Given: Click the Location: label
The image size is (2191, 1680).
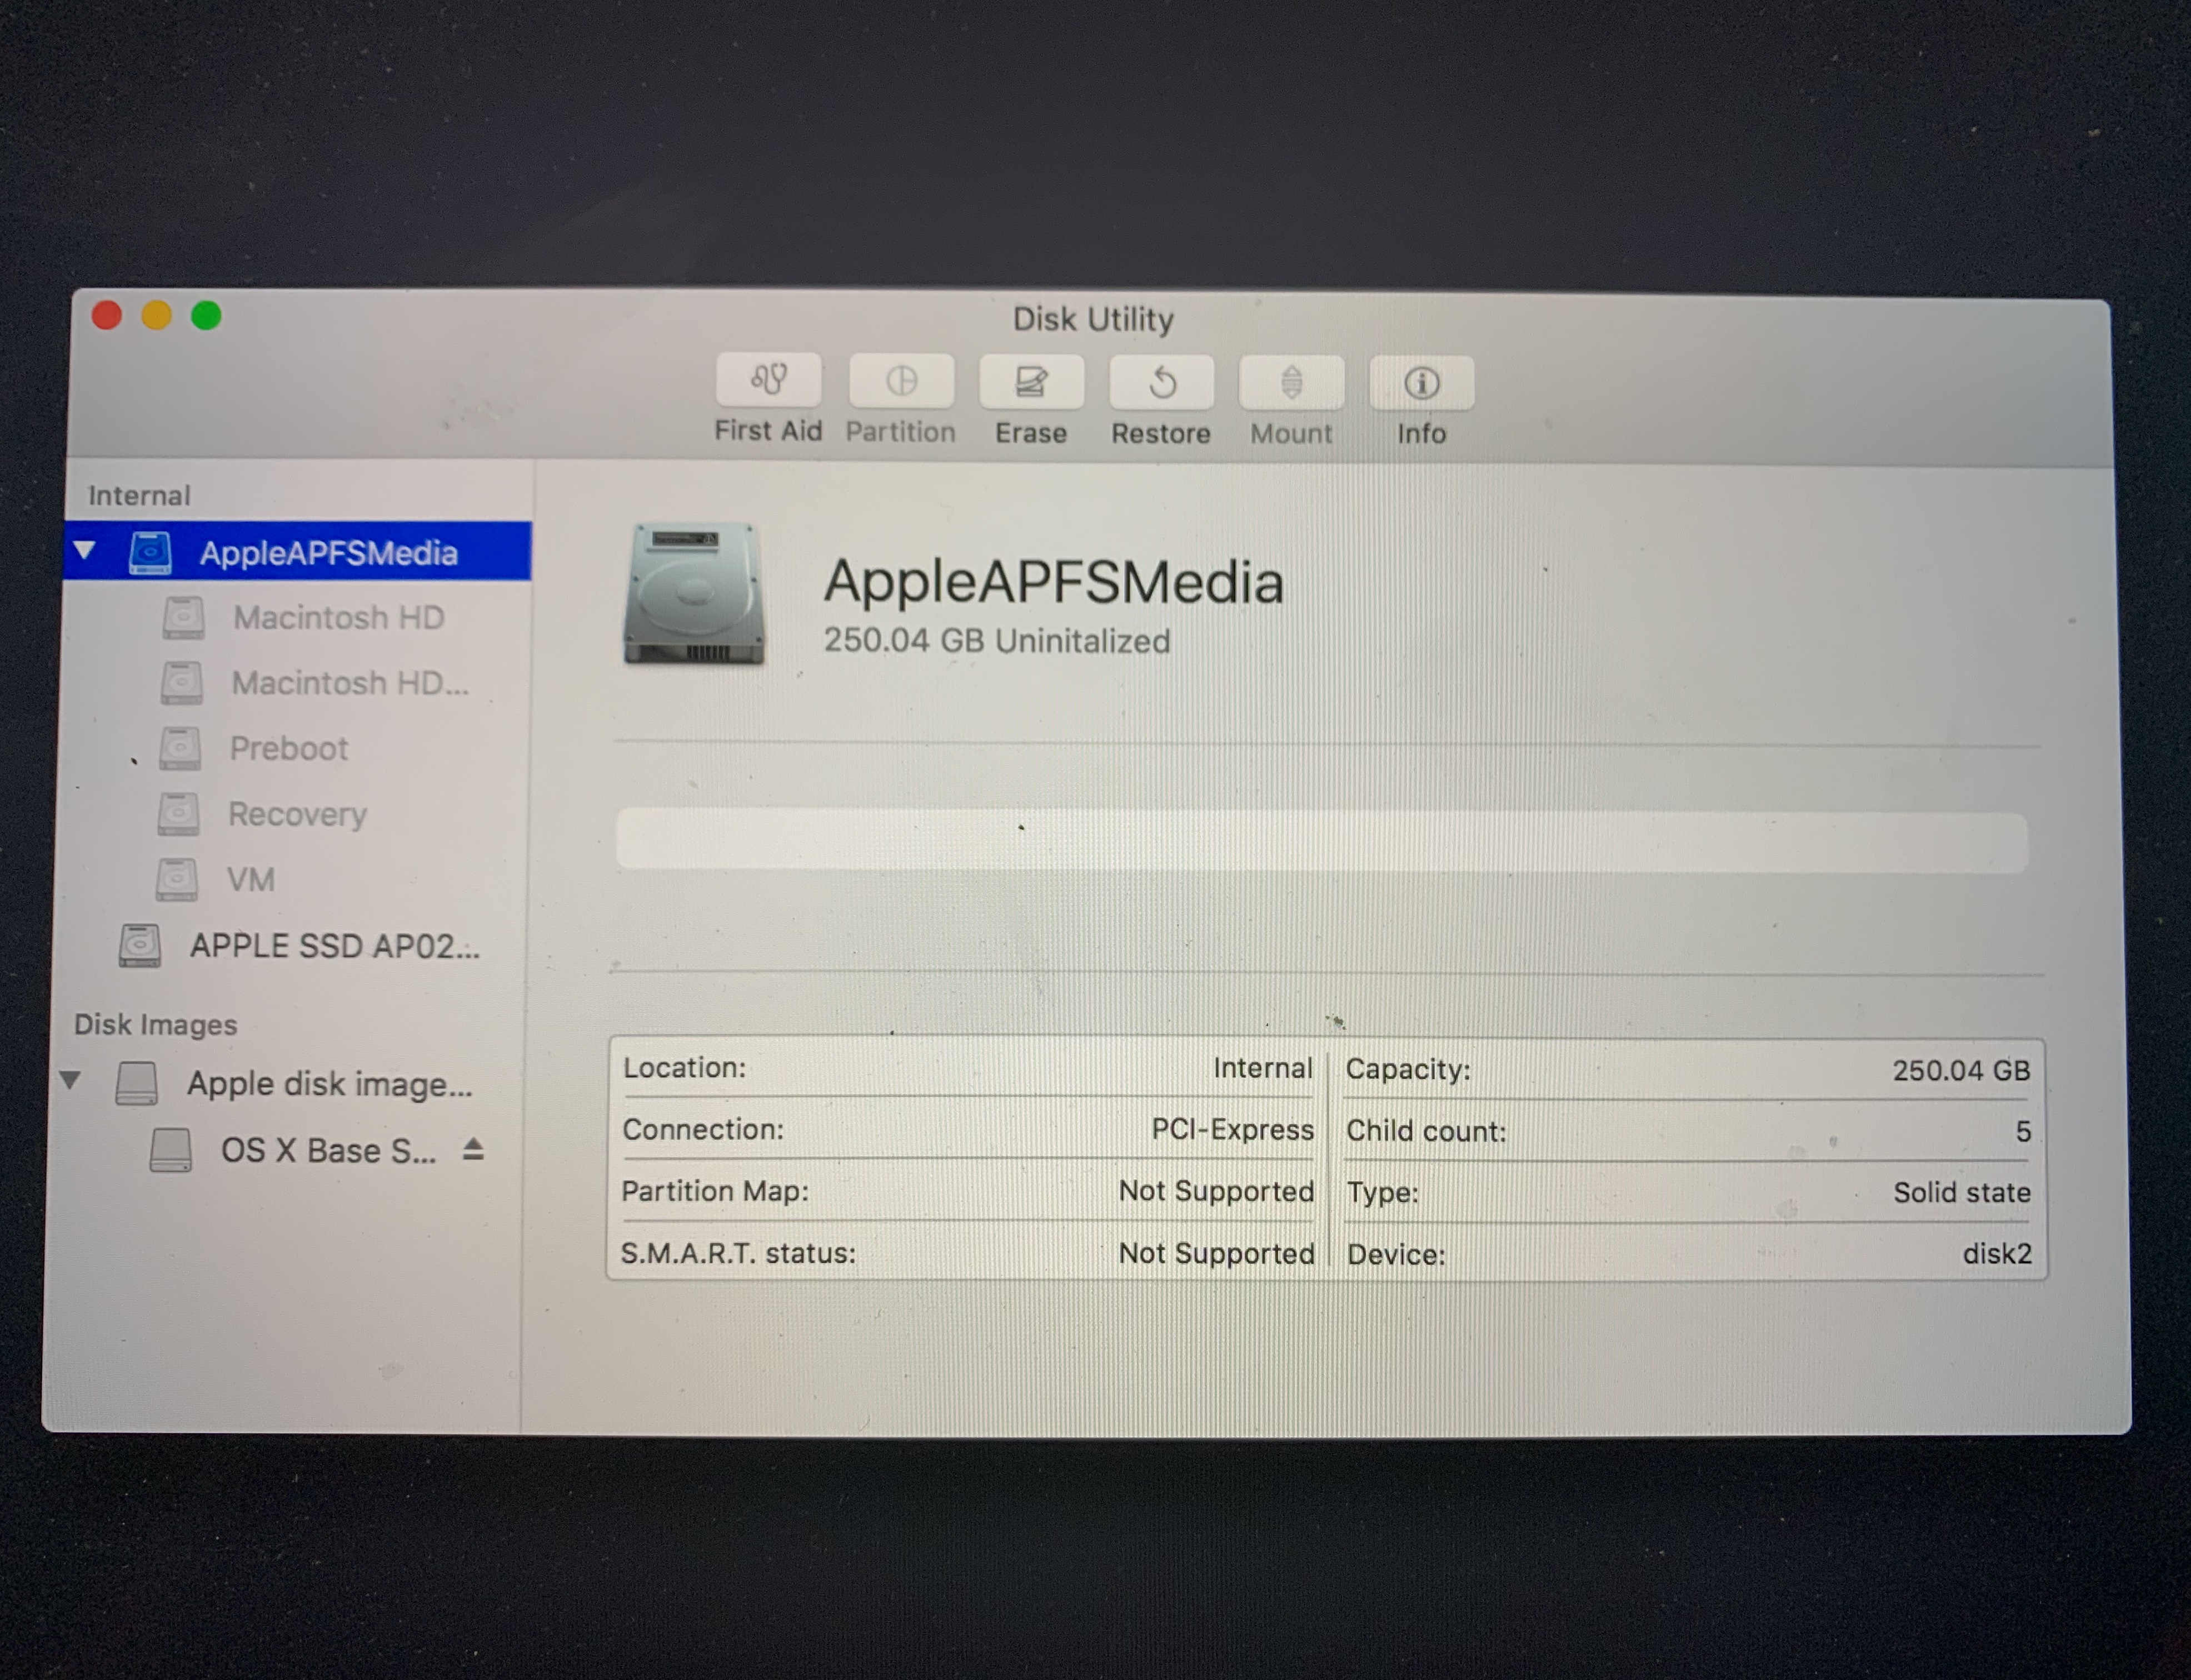Looking at the screenshot, I should 685,1068.
